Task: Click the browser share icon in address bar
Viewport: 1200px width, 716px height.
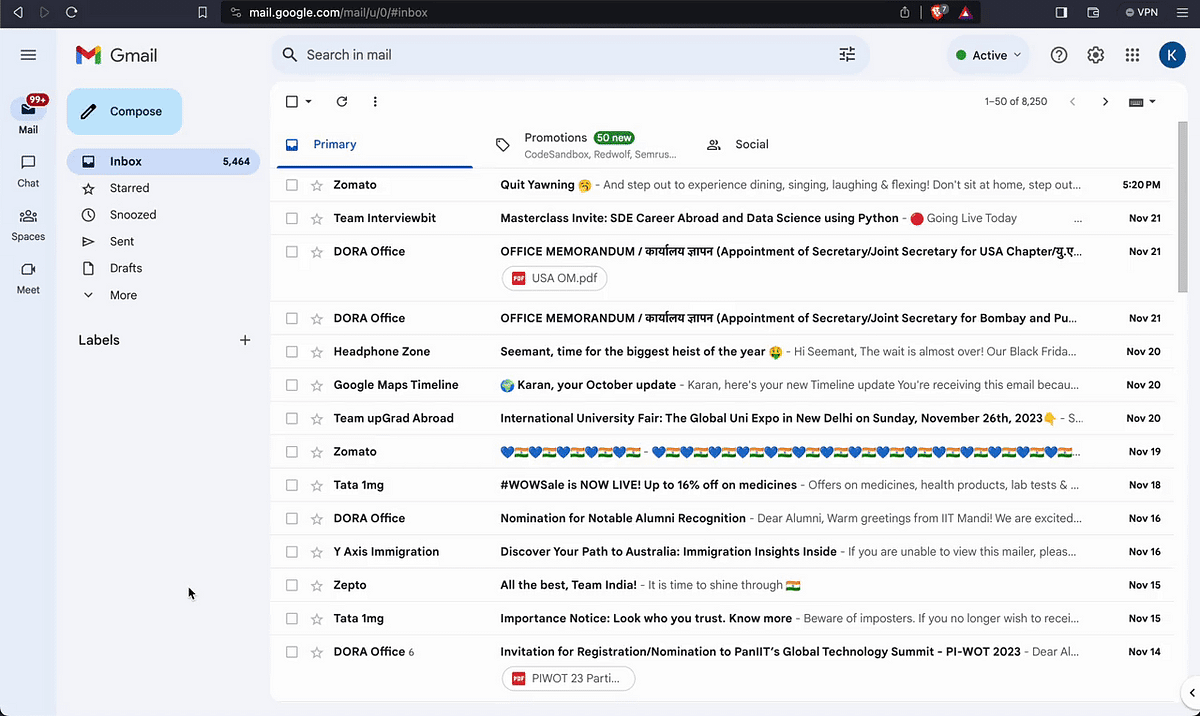Action: click(905, 12)
